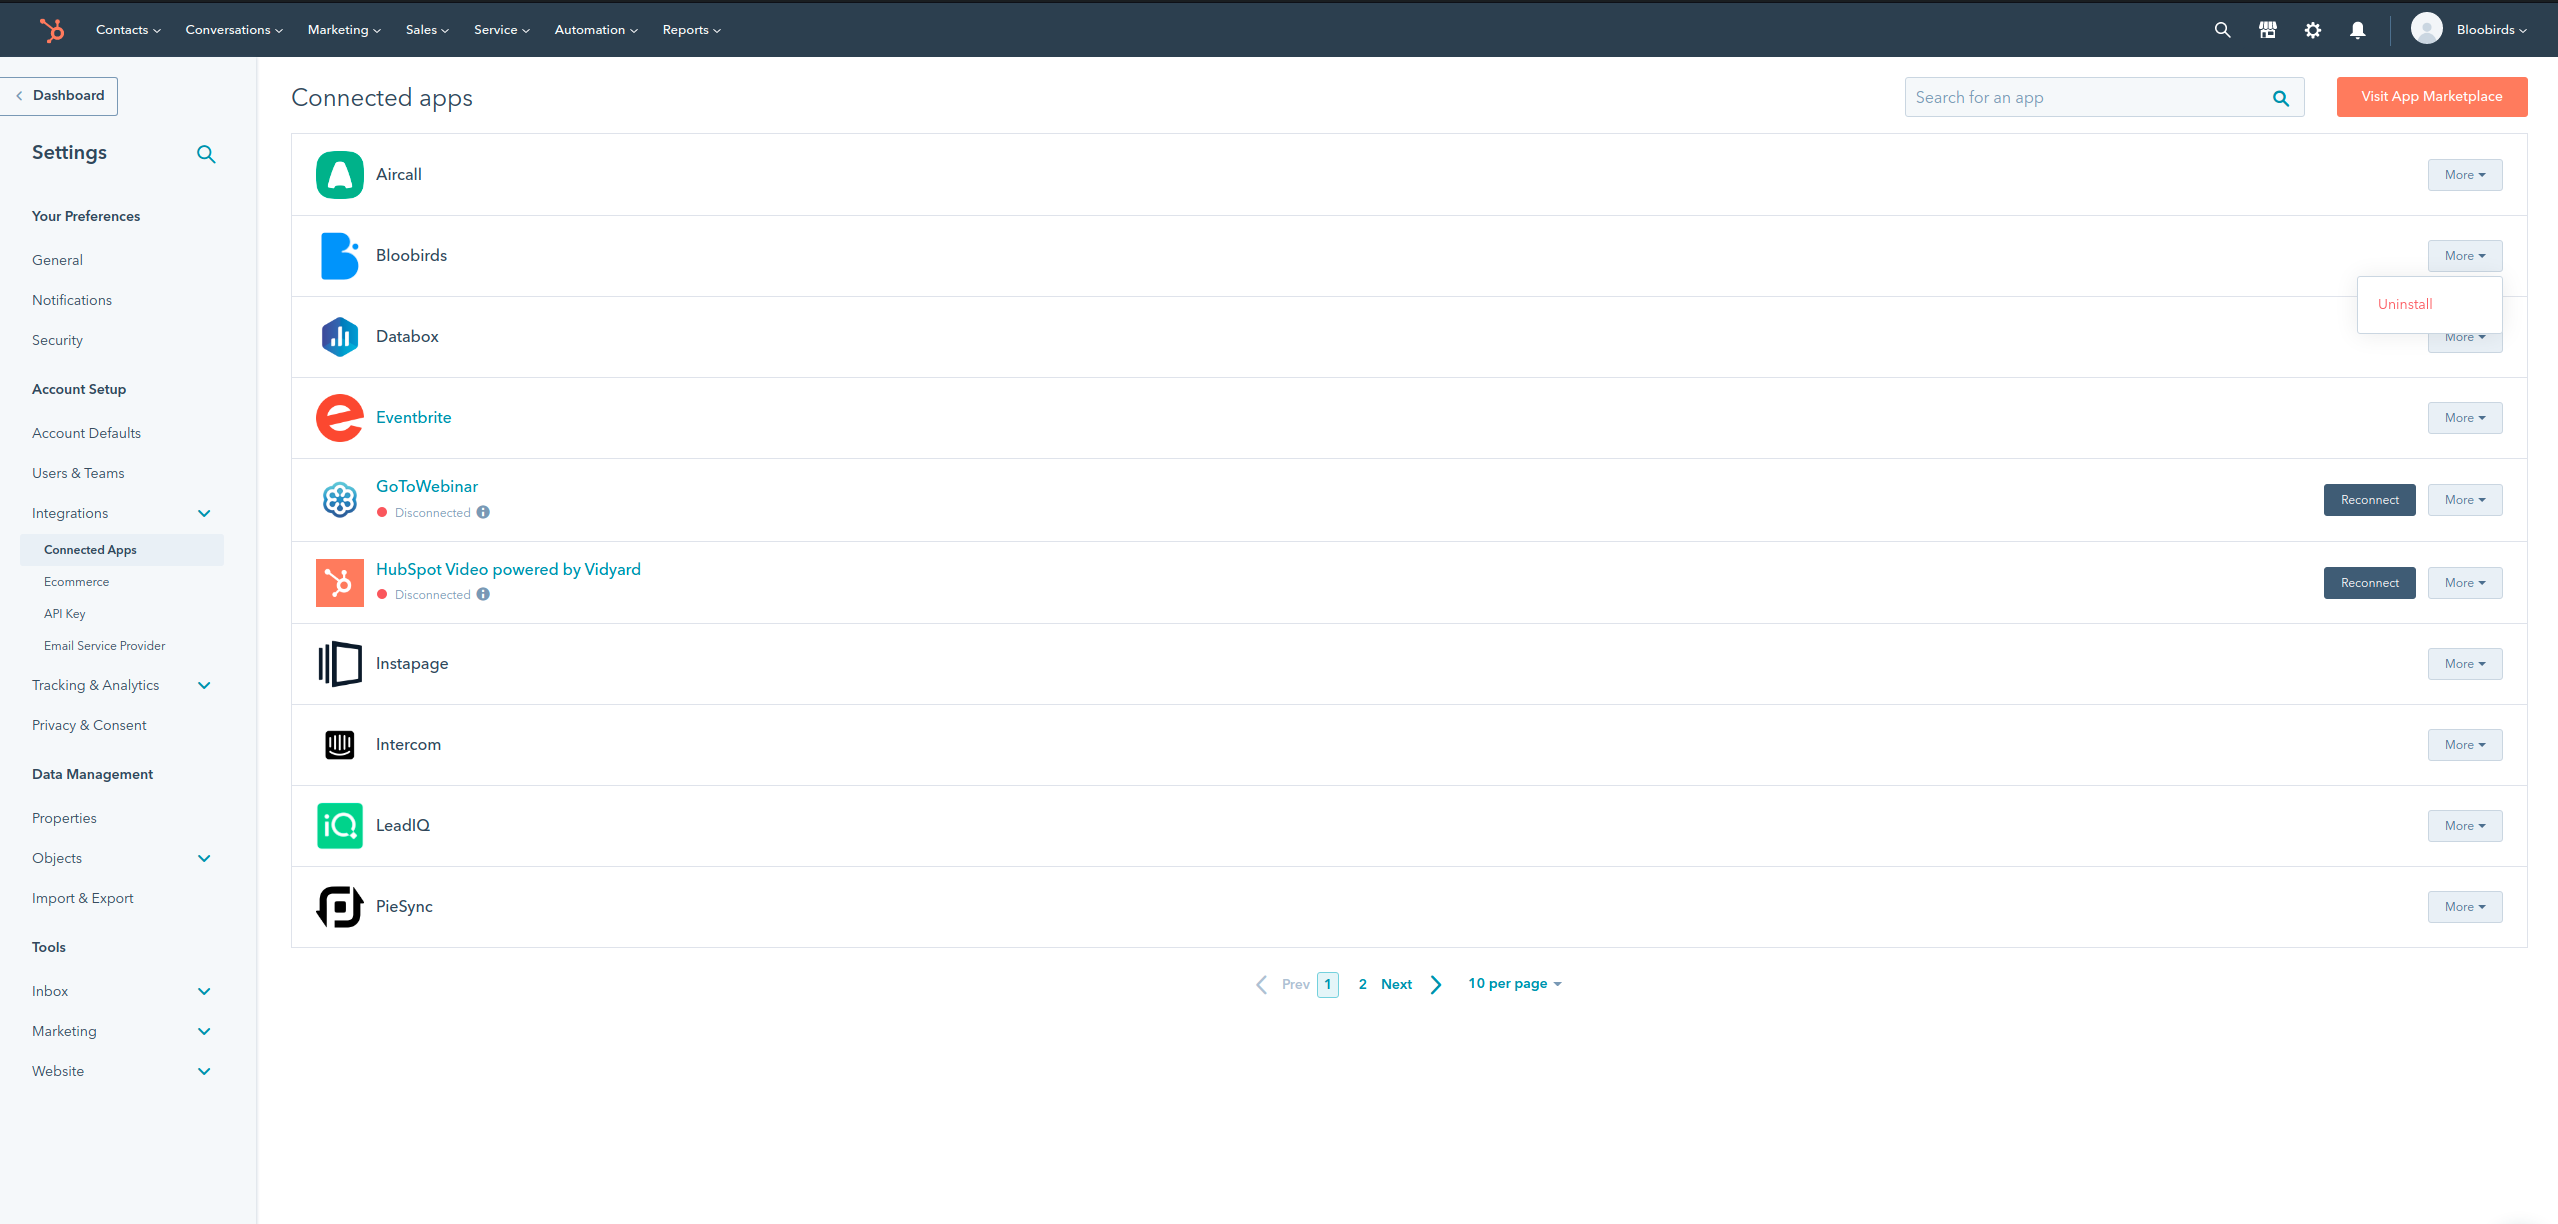
Task: Click the GoToWebinar app logo
Action: tap(340, 499)
